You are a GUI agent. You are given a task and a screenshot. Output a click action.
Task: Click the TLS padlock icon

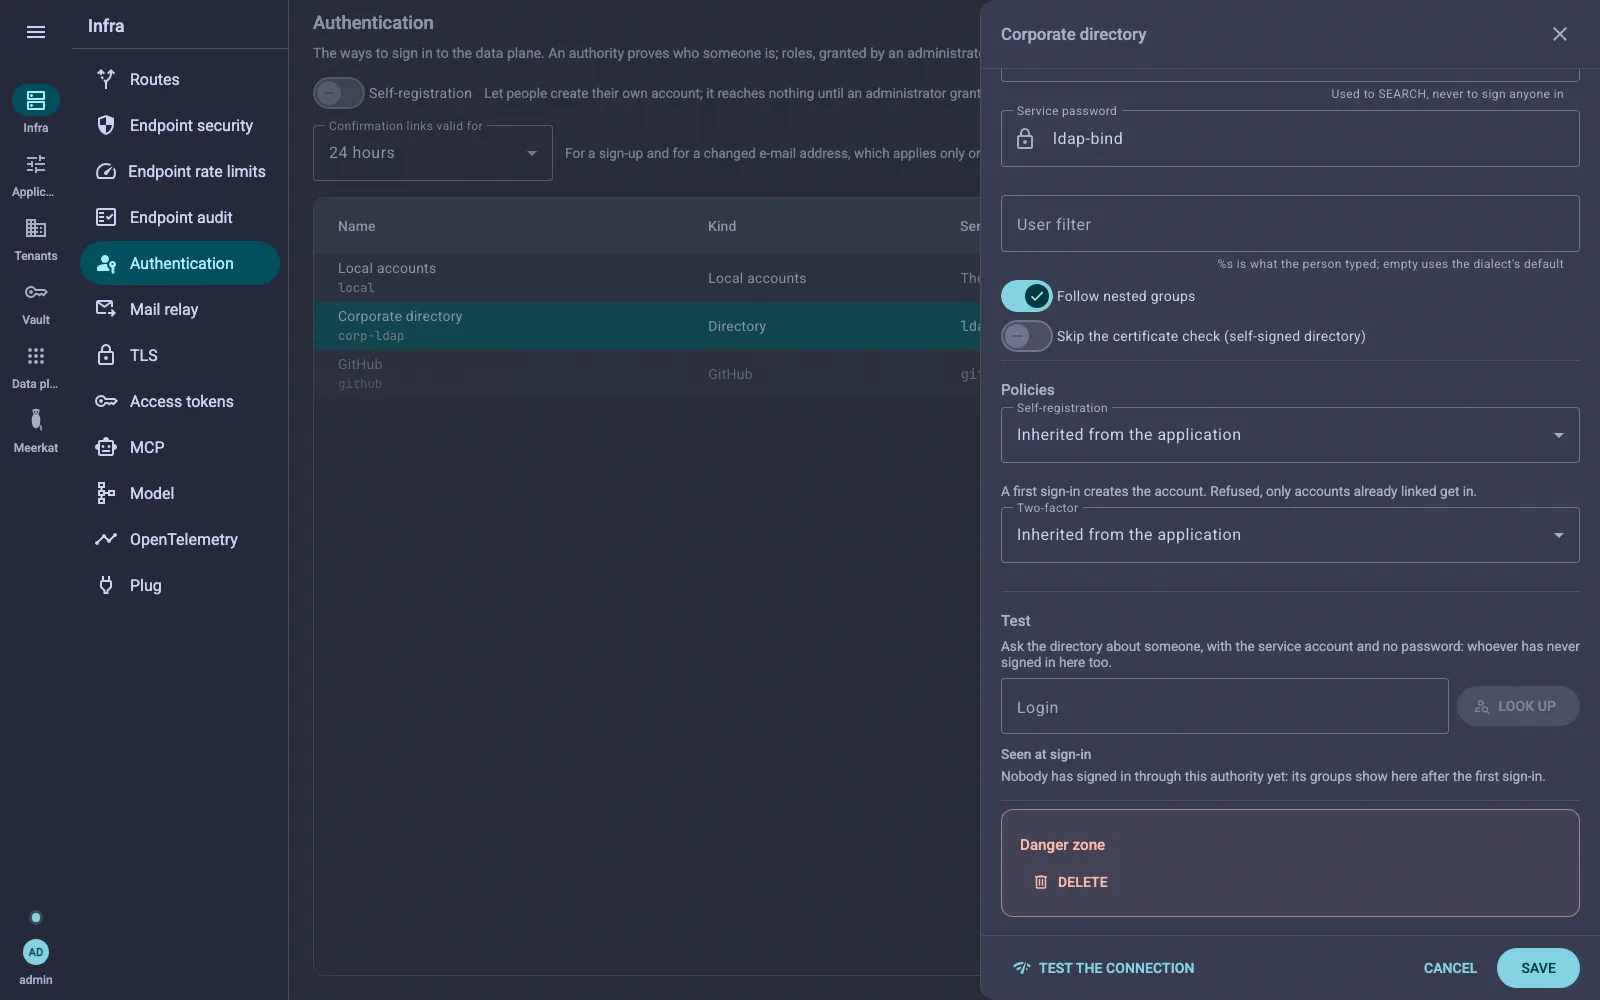(106, 355)
